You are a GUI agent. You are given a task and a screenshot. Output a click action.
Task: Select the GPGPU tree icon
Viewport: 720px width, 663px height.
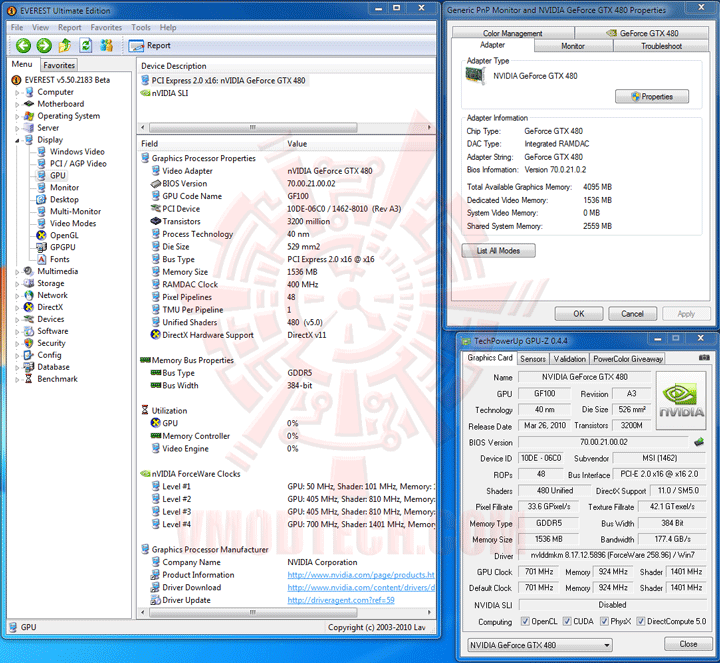41,247
